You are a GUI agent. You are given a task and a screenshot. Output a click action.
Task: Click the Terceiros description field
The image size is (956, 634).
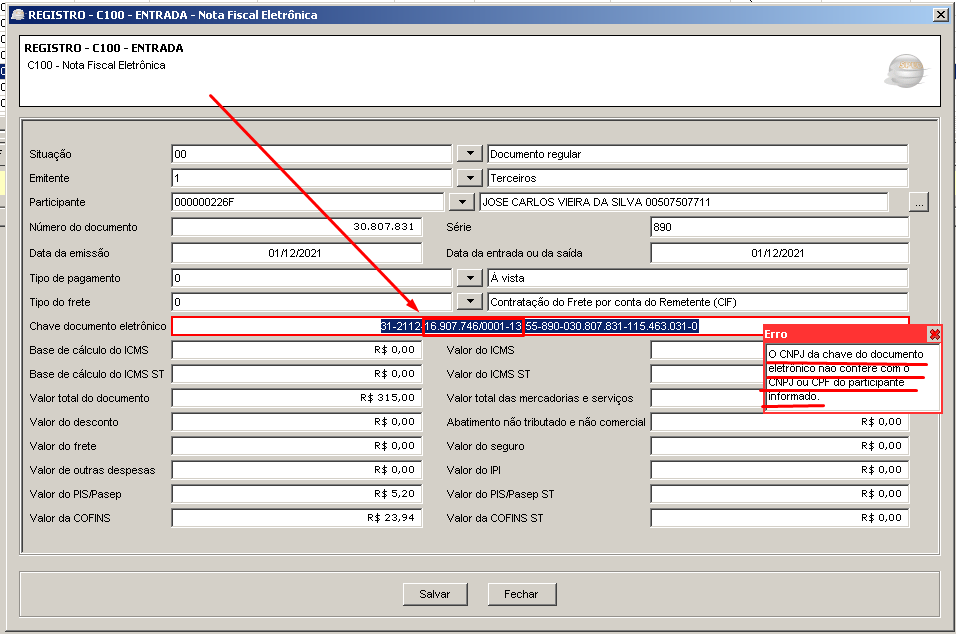697,178
